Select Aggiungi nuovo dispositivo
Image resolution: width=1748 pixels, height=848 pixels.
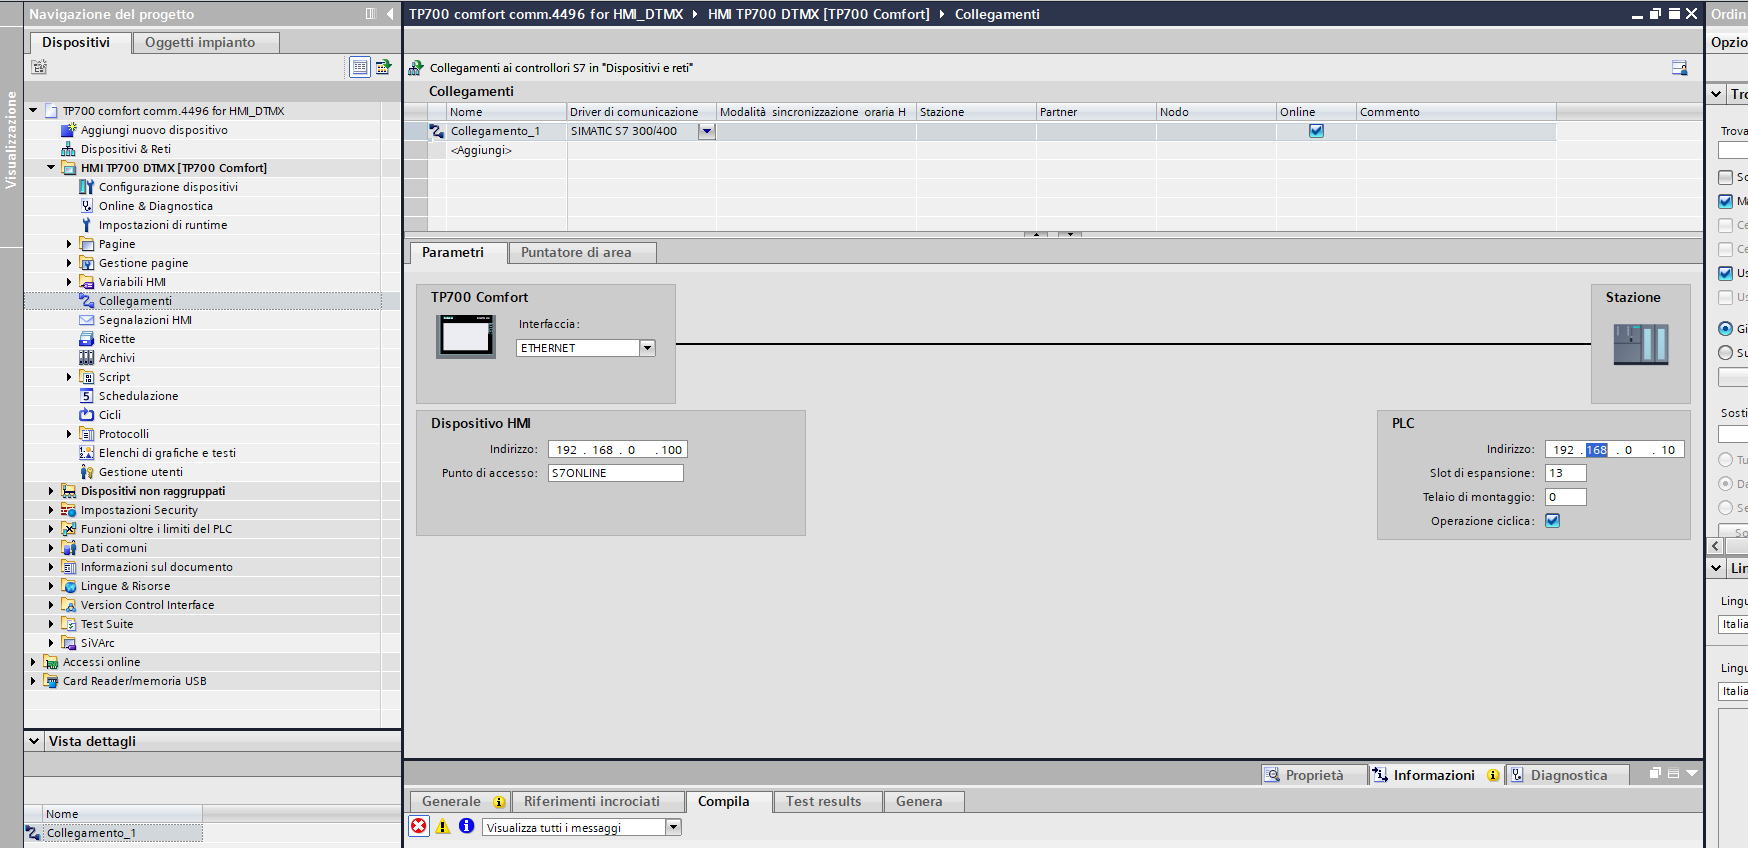[154, 130]
